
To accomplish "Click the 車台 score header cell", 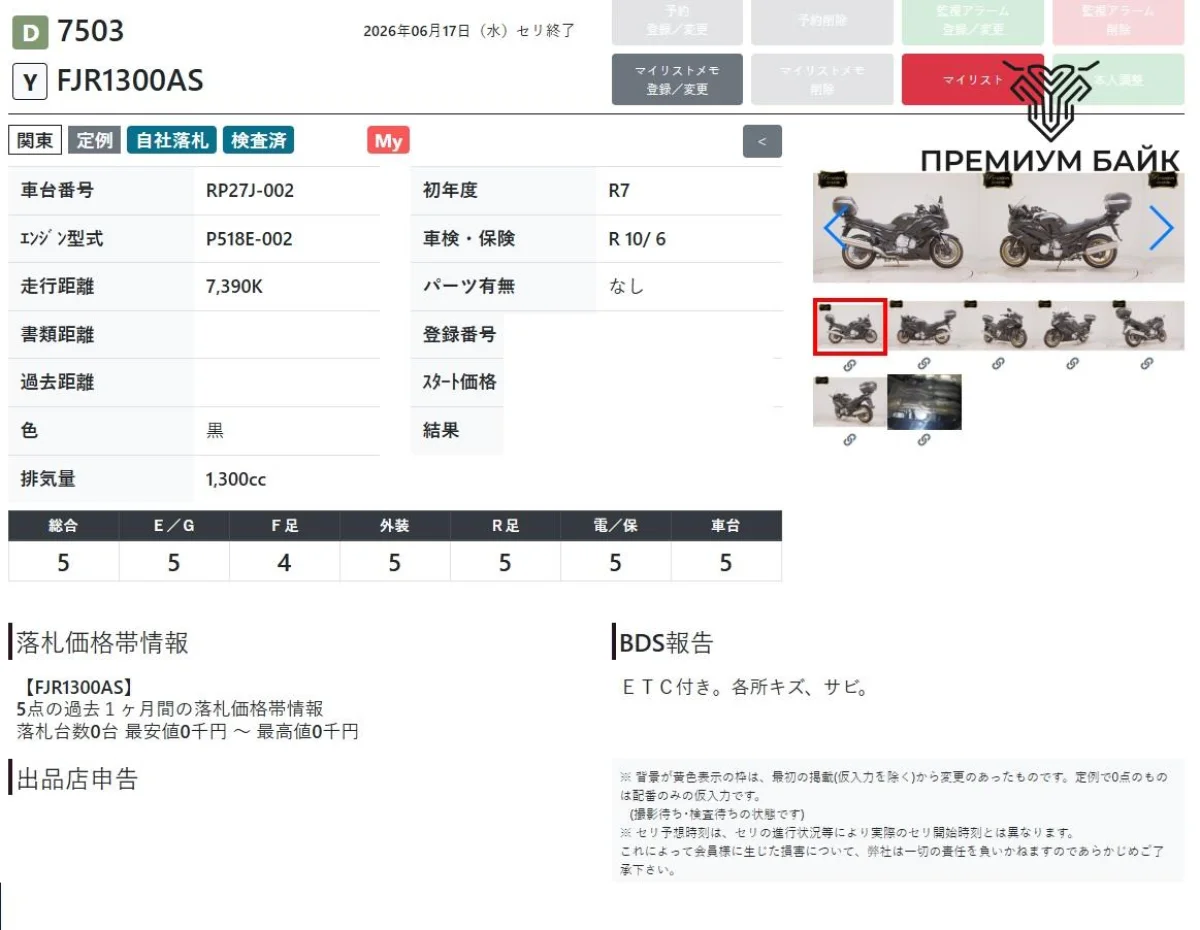I will 726,525.
